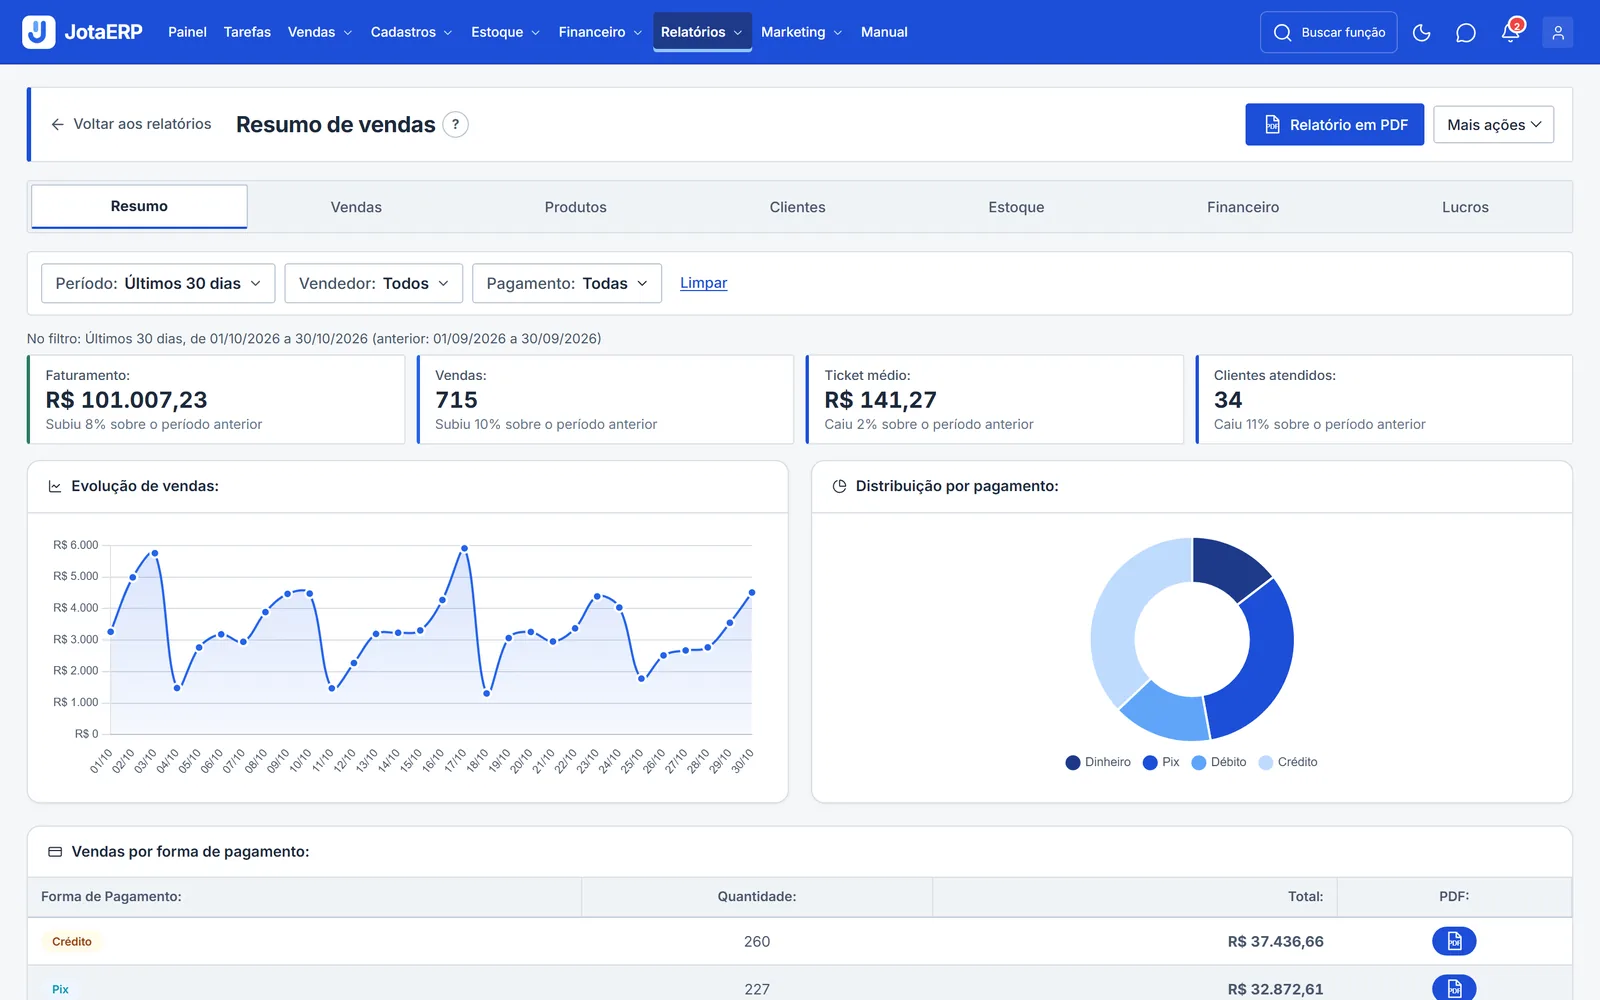The width and height of the screenshot is (1600, 1000).
Task: Open the Período filter dropdown
Action: click(x=158, y=283)
